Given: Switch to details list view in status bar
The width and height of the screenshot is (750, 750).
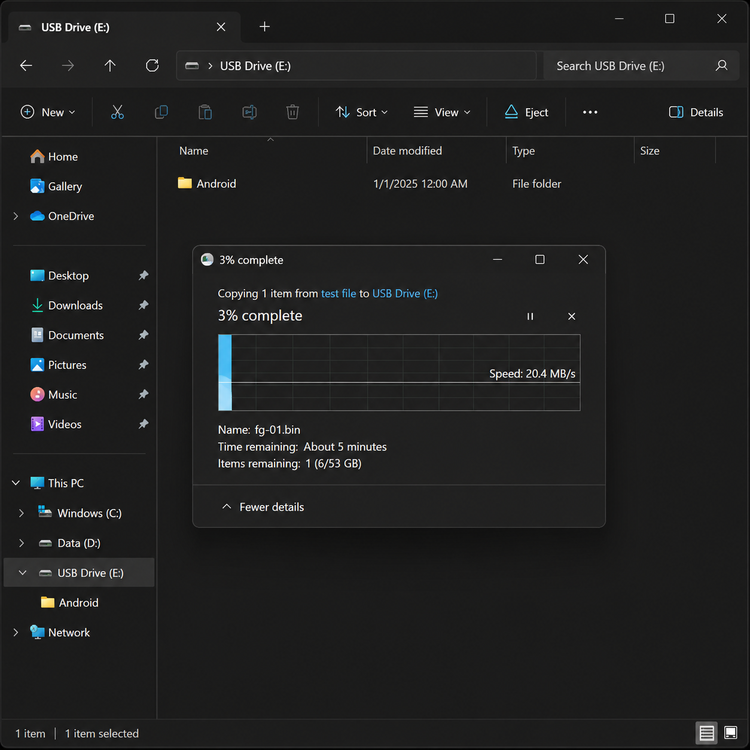Looking at the screenshot, I should pos(706,733).
